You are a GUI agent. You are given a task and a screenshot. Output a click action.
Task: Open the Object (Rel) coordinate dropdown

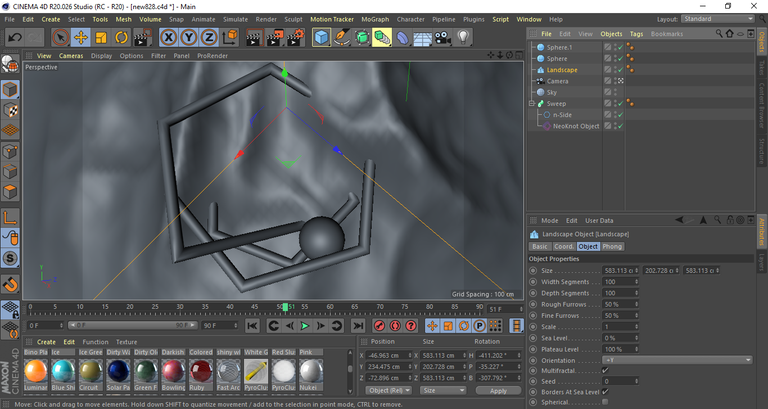pos(389,390)
